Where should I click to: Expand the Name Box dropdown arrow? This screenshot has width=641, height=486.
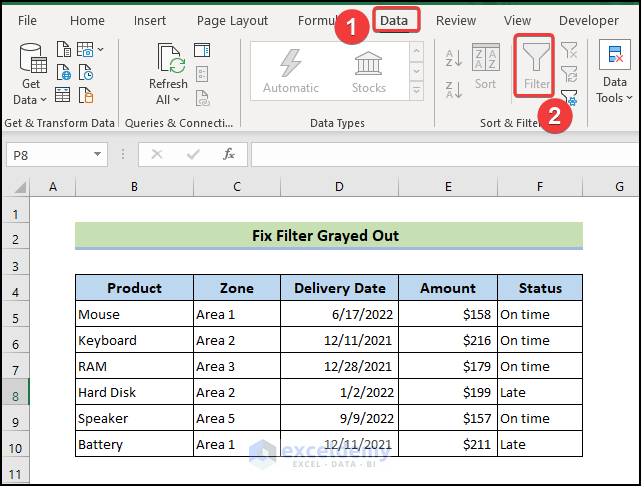[98, 155]
